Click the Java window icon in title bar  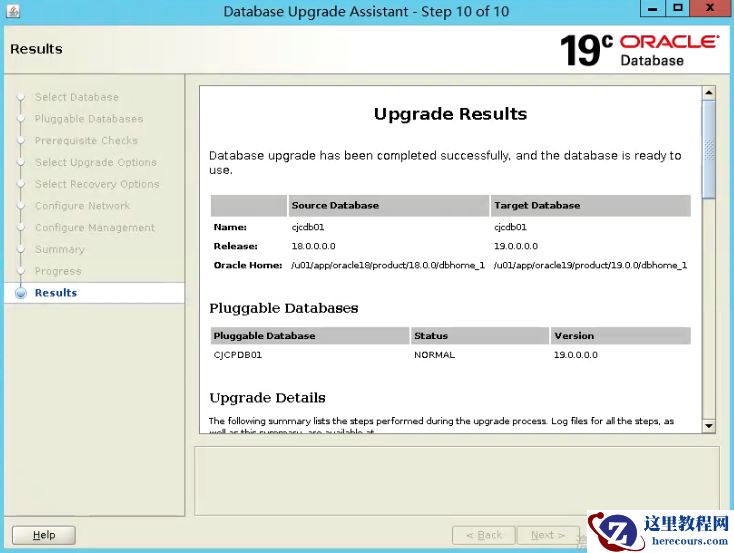[x=13, y=10]
